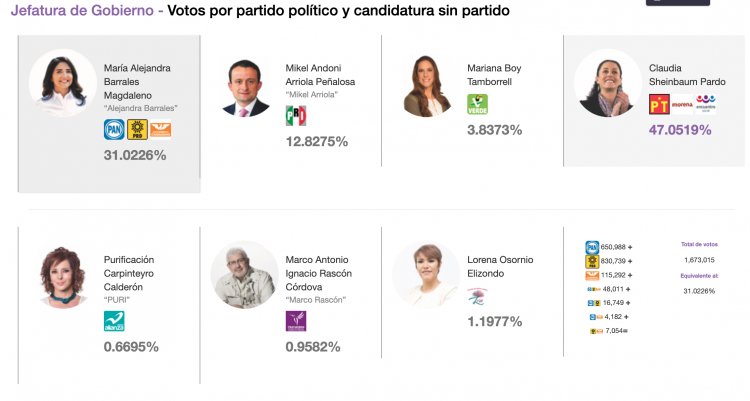Click the morena logo under Claudia Sheinbaum
The image size is (750, 401).
[682, 104]
